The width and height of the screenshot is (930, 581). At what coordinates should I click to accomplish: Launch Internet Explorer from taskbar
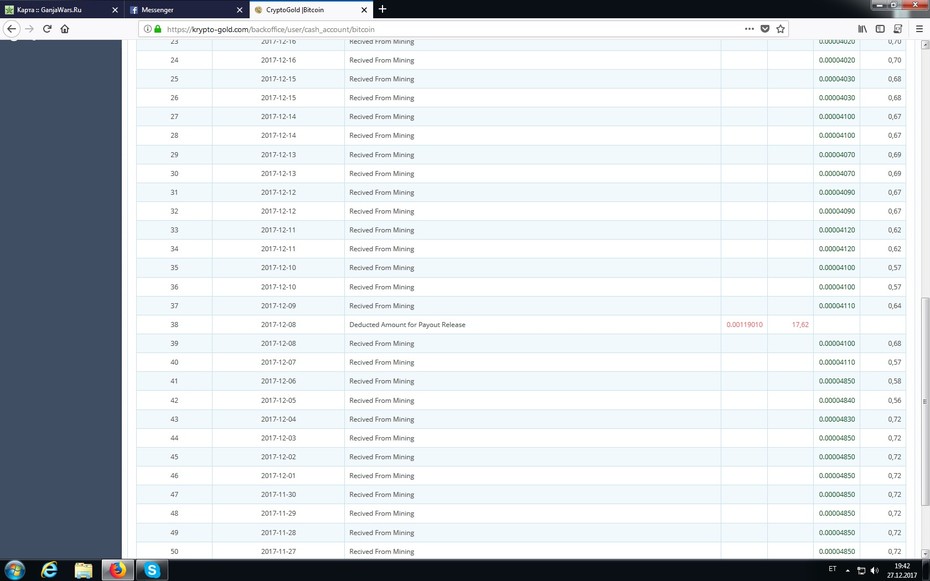pos(49,570)
